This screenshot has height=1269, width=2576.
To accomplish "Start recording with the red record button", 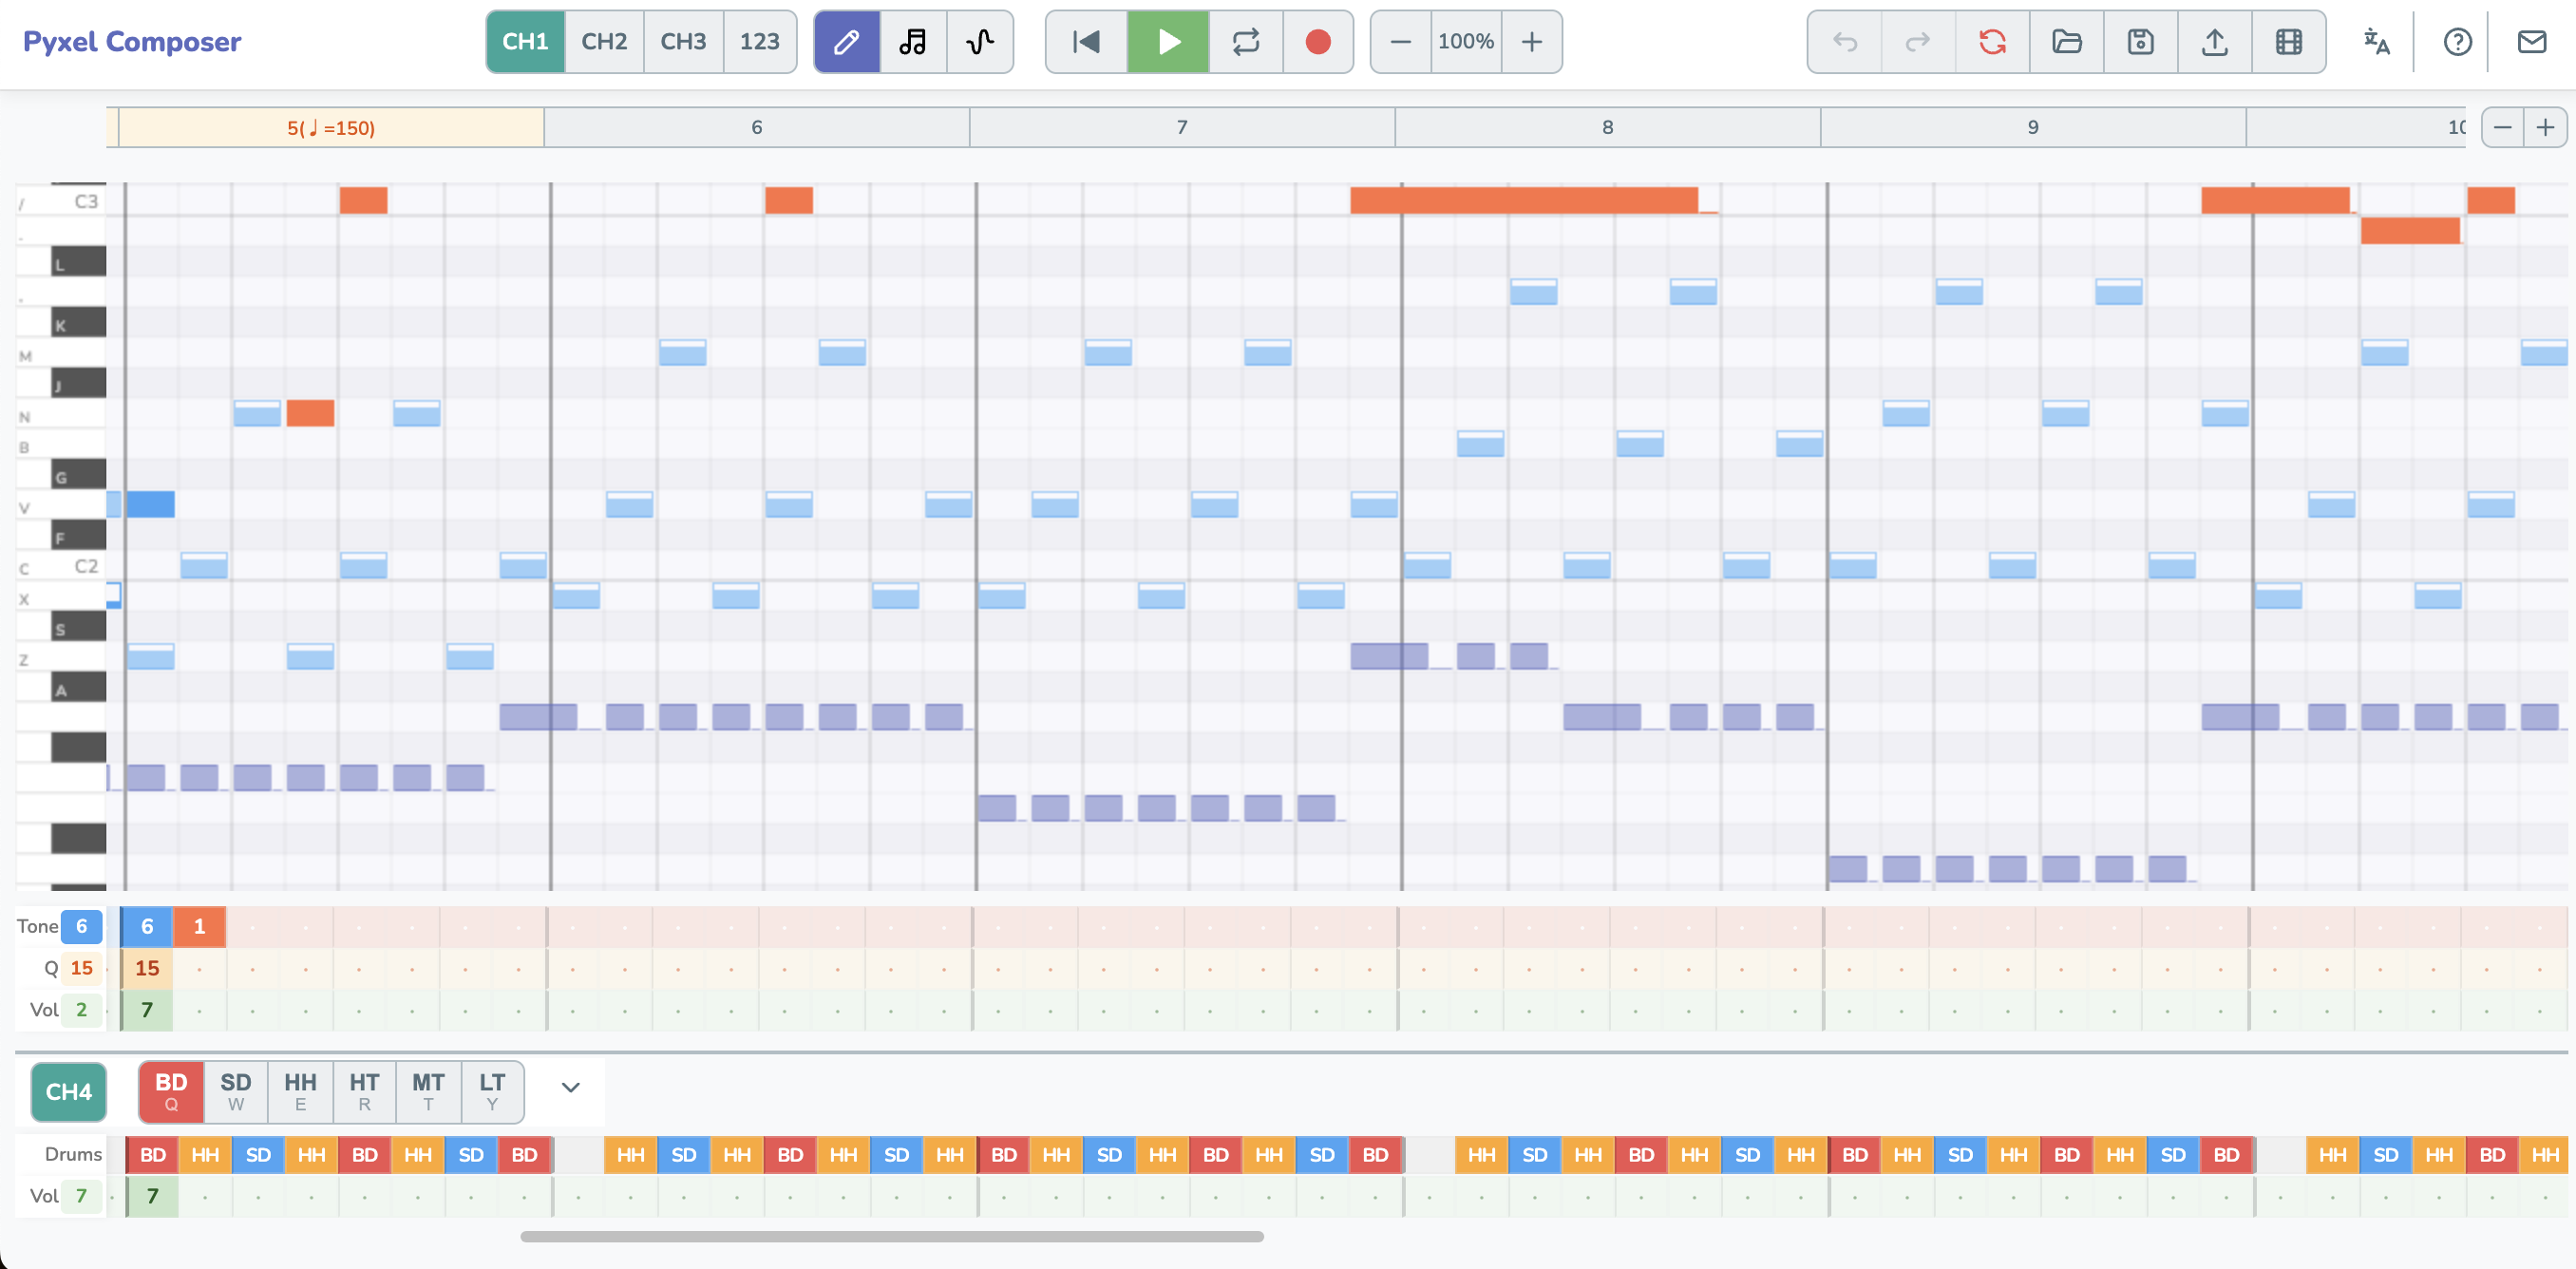I will click(x=1318, y=42).
